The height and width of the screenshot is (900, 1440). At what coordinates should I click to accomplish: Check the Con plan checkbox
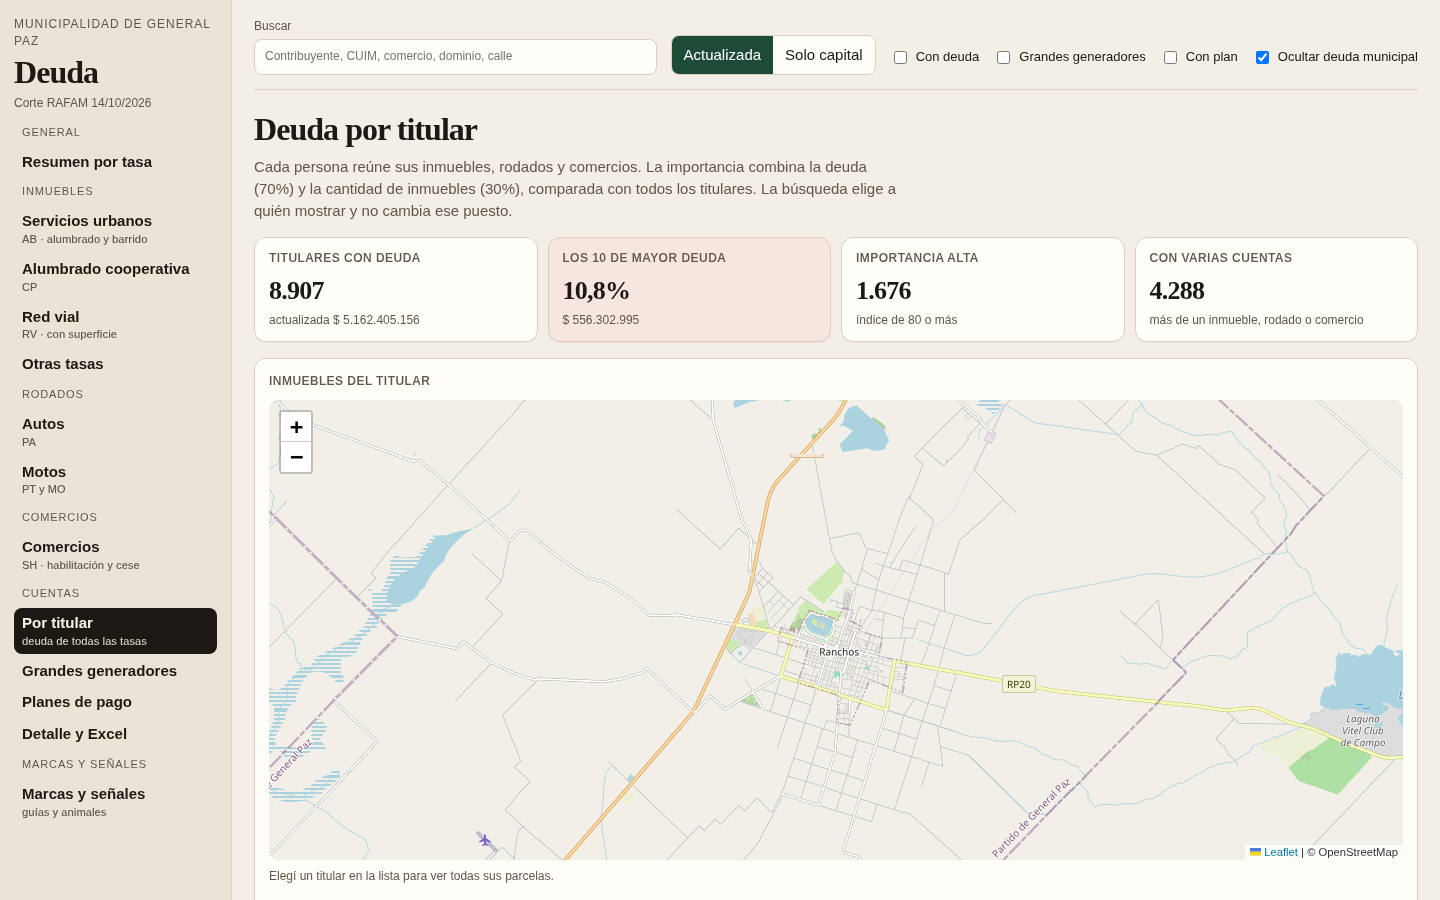pos(1170,57)
